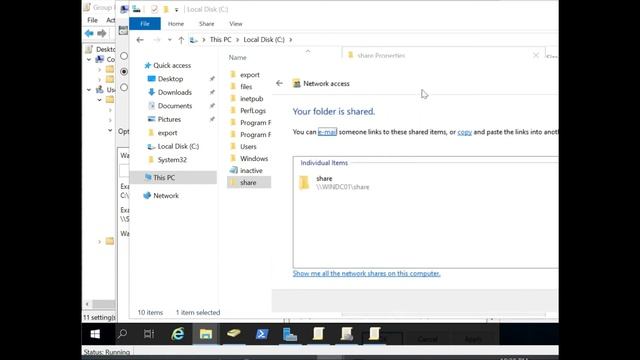The height and width of the screenshot is (360, 640).
Task: Open PowerShell from taskbar
Action: tap(262, 334)
